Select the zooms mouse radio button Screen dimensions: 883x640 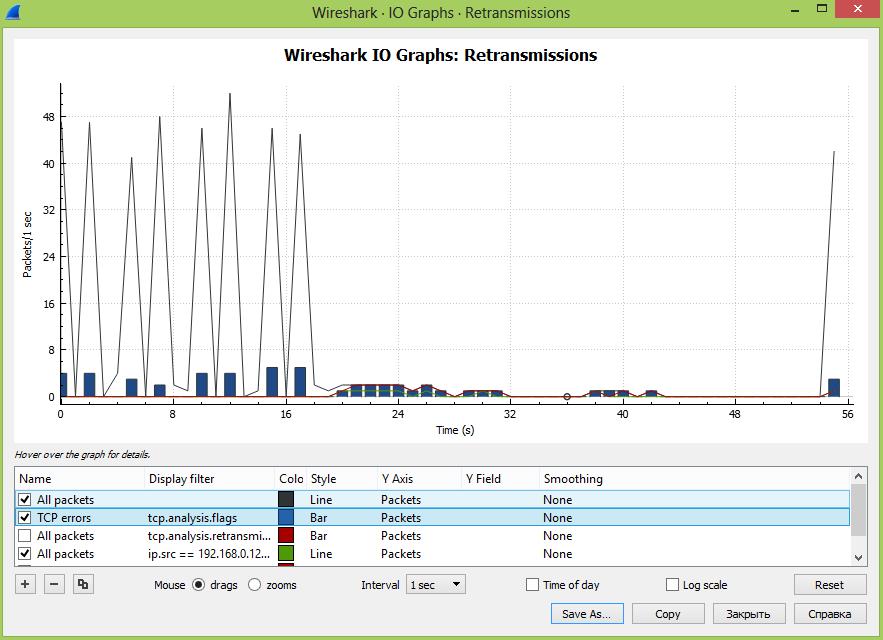point(254,584)
